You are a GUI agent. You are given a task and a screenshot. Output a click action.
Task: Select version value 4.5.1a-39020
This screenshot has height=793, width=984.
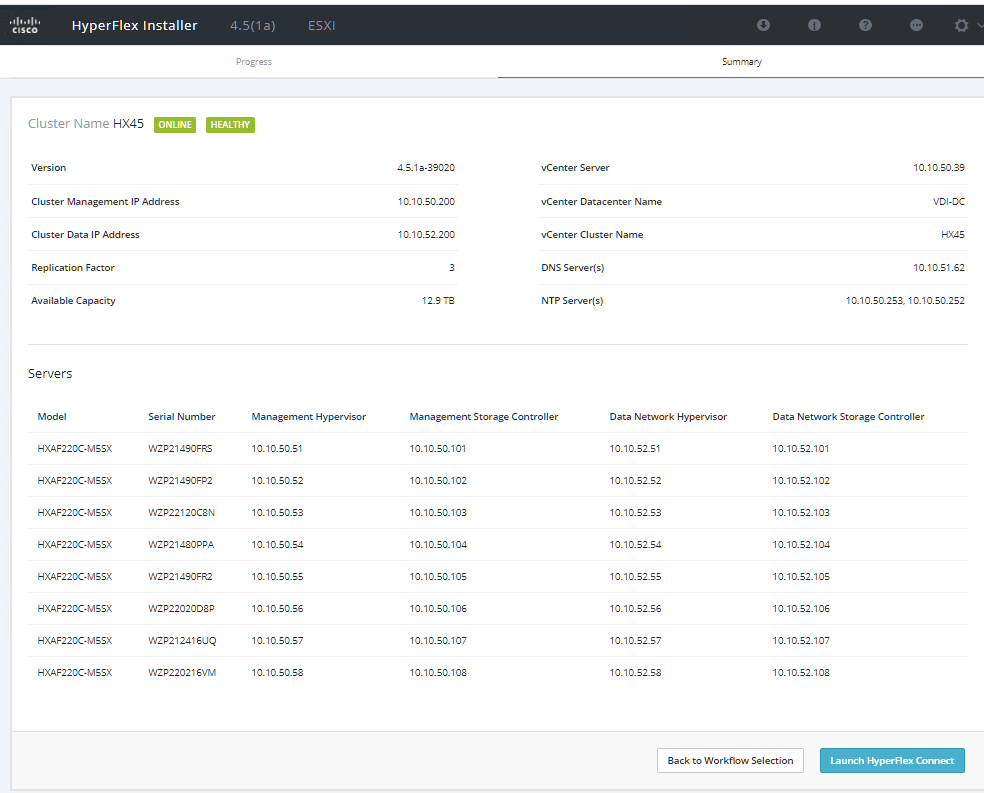pyautogui.click(x=426, y=168)
